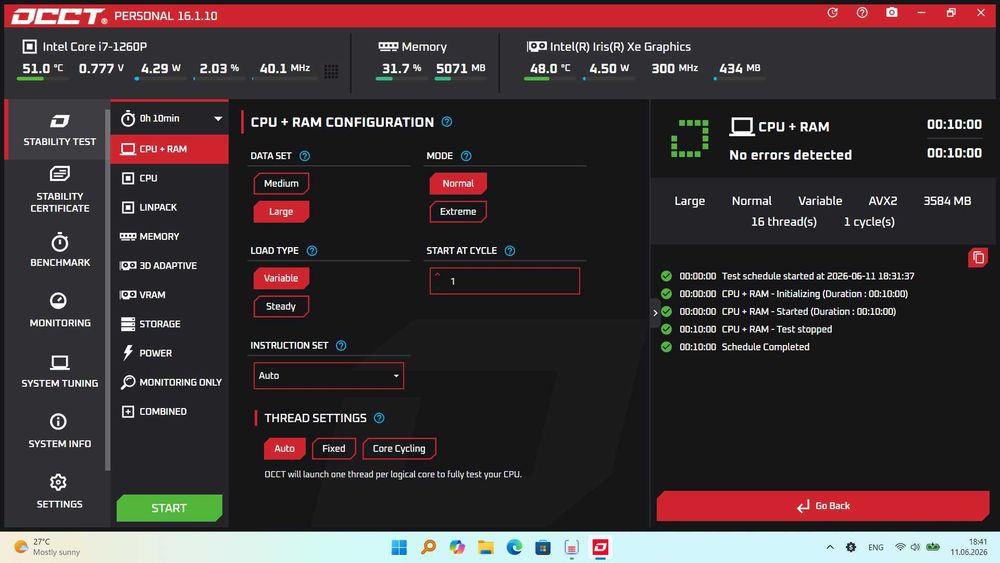The width and height of the screenshot is (1000, 563).
Task: Click the No errors detected status
Action: coord(790,155)
